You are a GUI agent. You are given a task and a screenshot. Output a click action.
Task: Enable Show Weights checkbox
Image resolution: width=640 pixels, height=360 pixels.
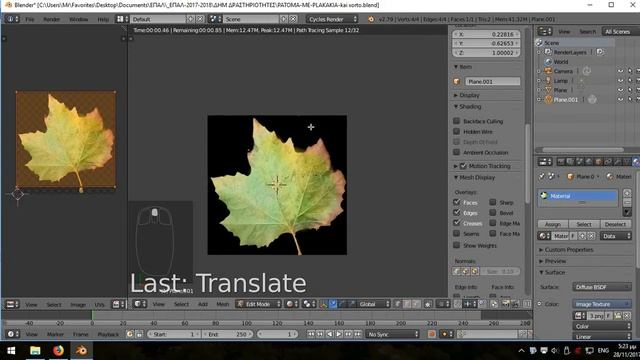pyautogui.click(x=457, y=245)
